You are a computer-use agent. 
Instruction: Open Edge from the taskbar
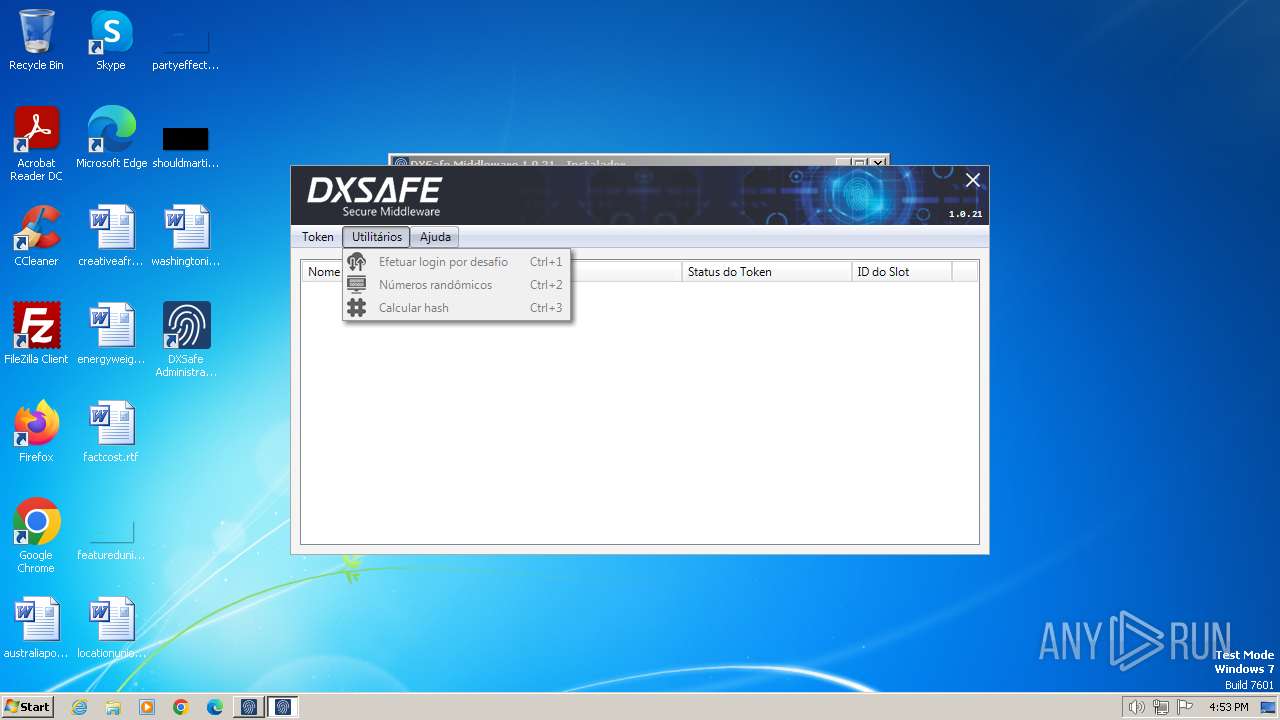215,707
